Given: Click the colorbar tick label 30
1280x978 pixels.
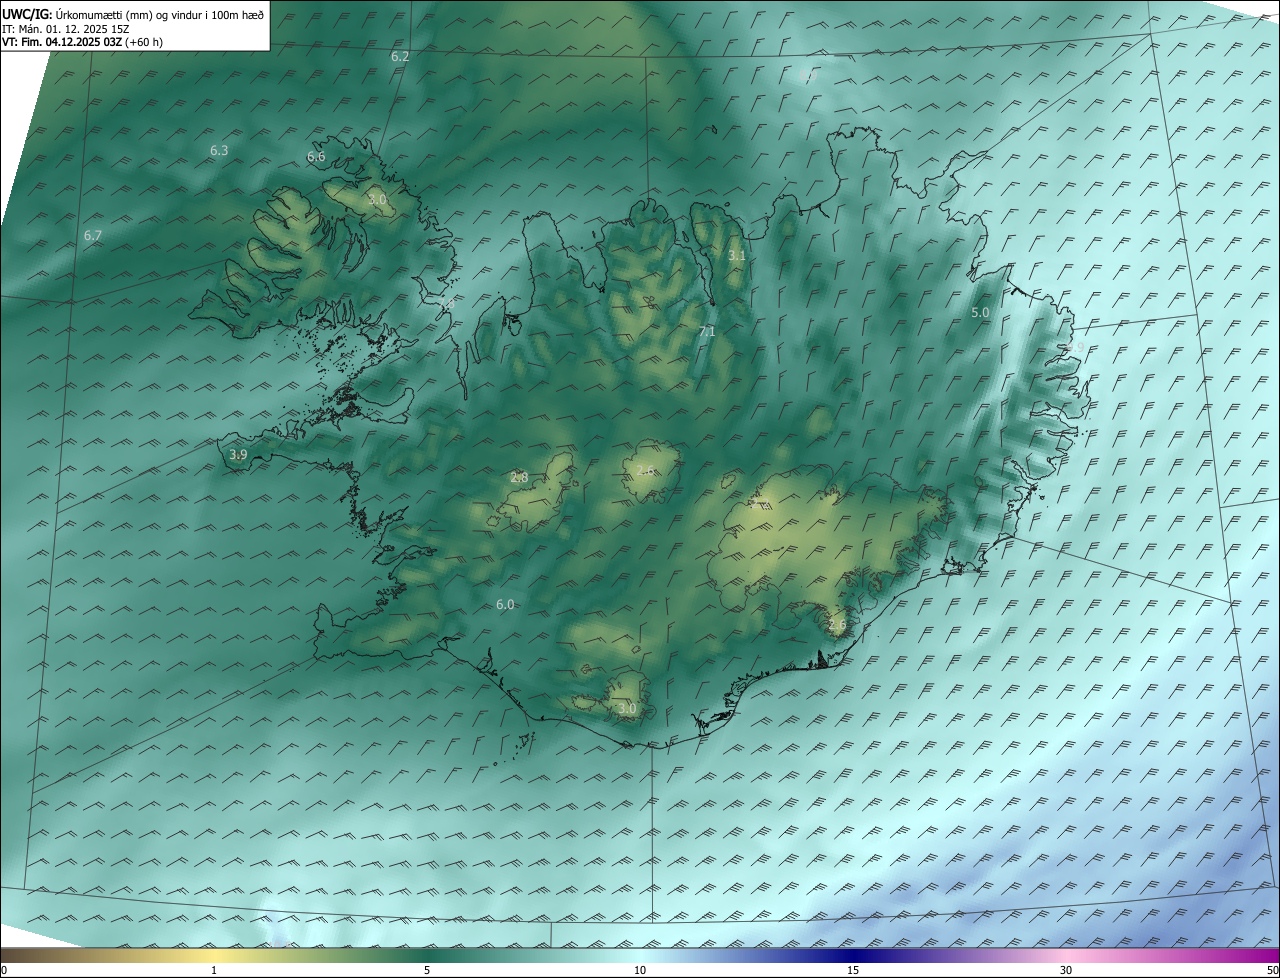Looking at the screenshot, I should click(x=1066, y=971).
